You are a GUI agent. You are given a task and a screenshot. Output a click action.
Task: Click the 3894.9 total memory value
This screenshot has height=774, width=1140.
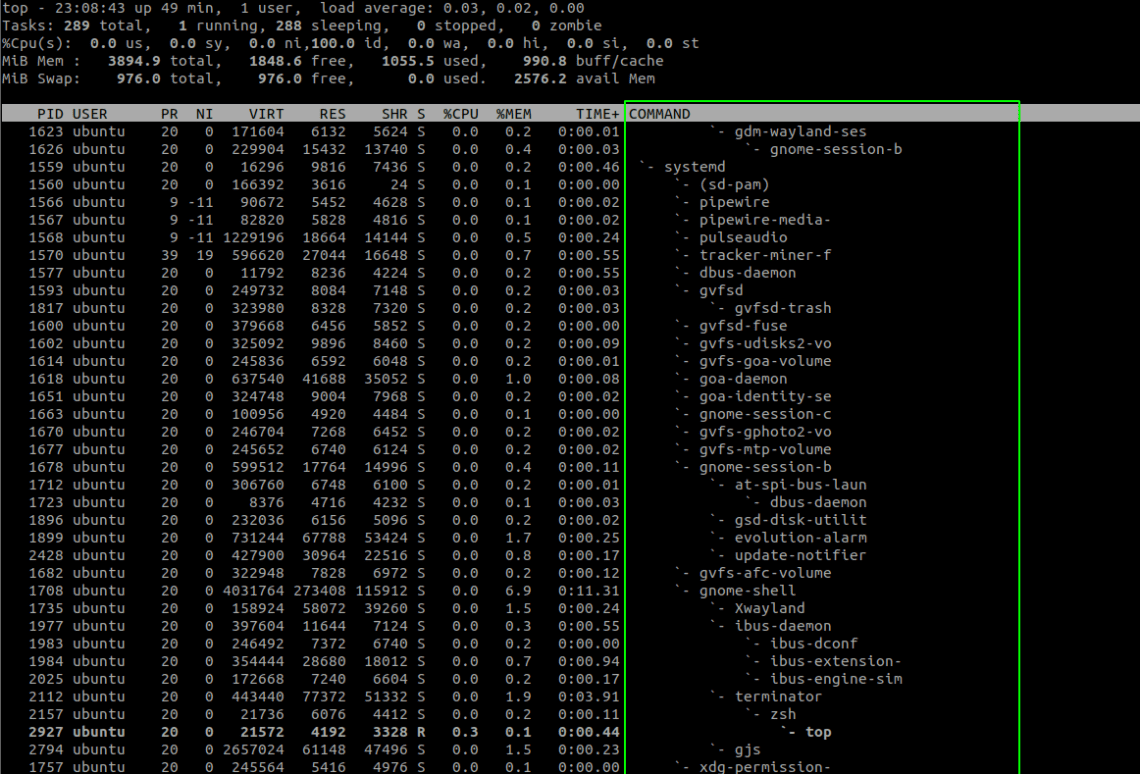134,61
